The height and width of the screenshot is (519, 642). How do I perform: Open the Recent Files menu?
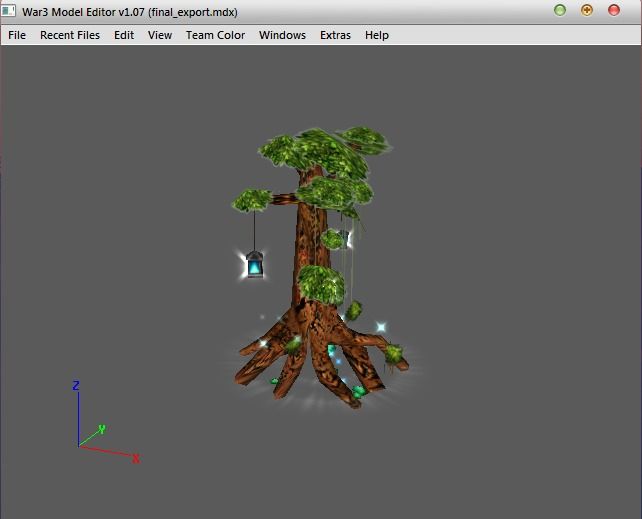(70, 35)
